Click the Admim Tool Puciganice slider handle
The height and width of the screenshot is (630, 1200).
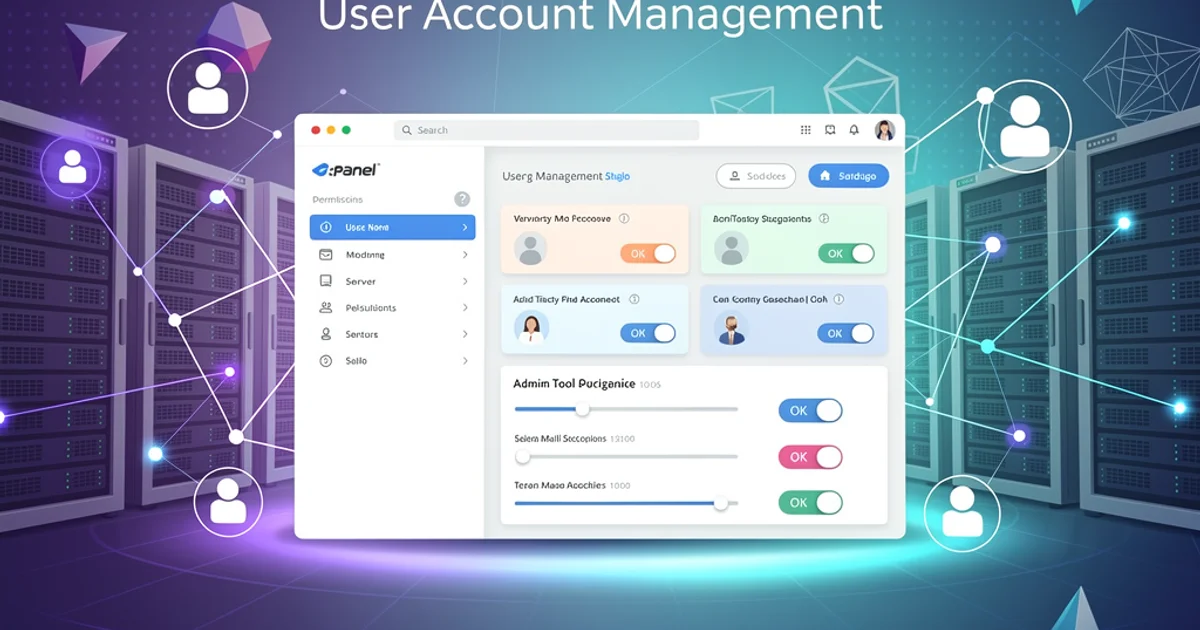click(582, 409)
